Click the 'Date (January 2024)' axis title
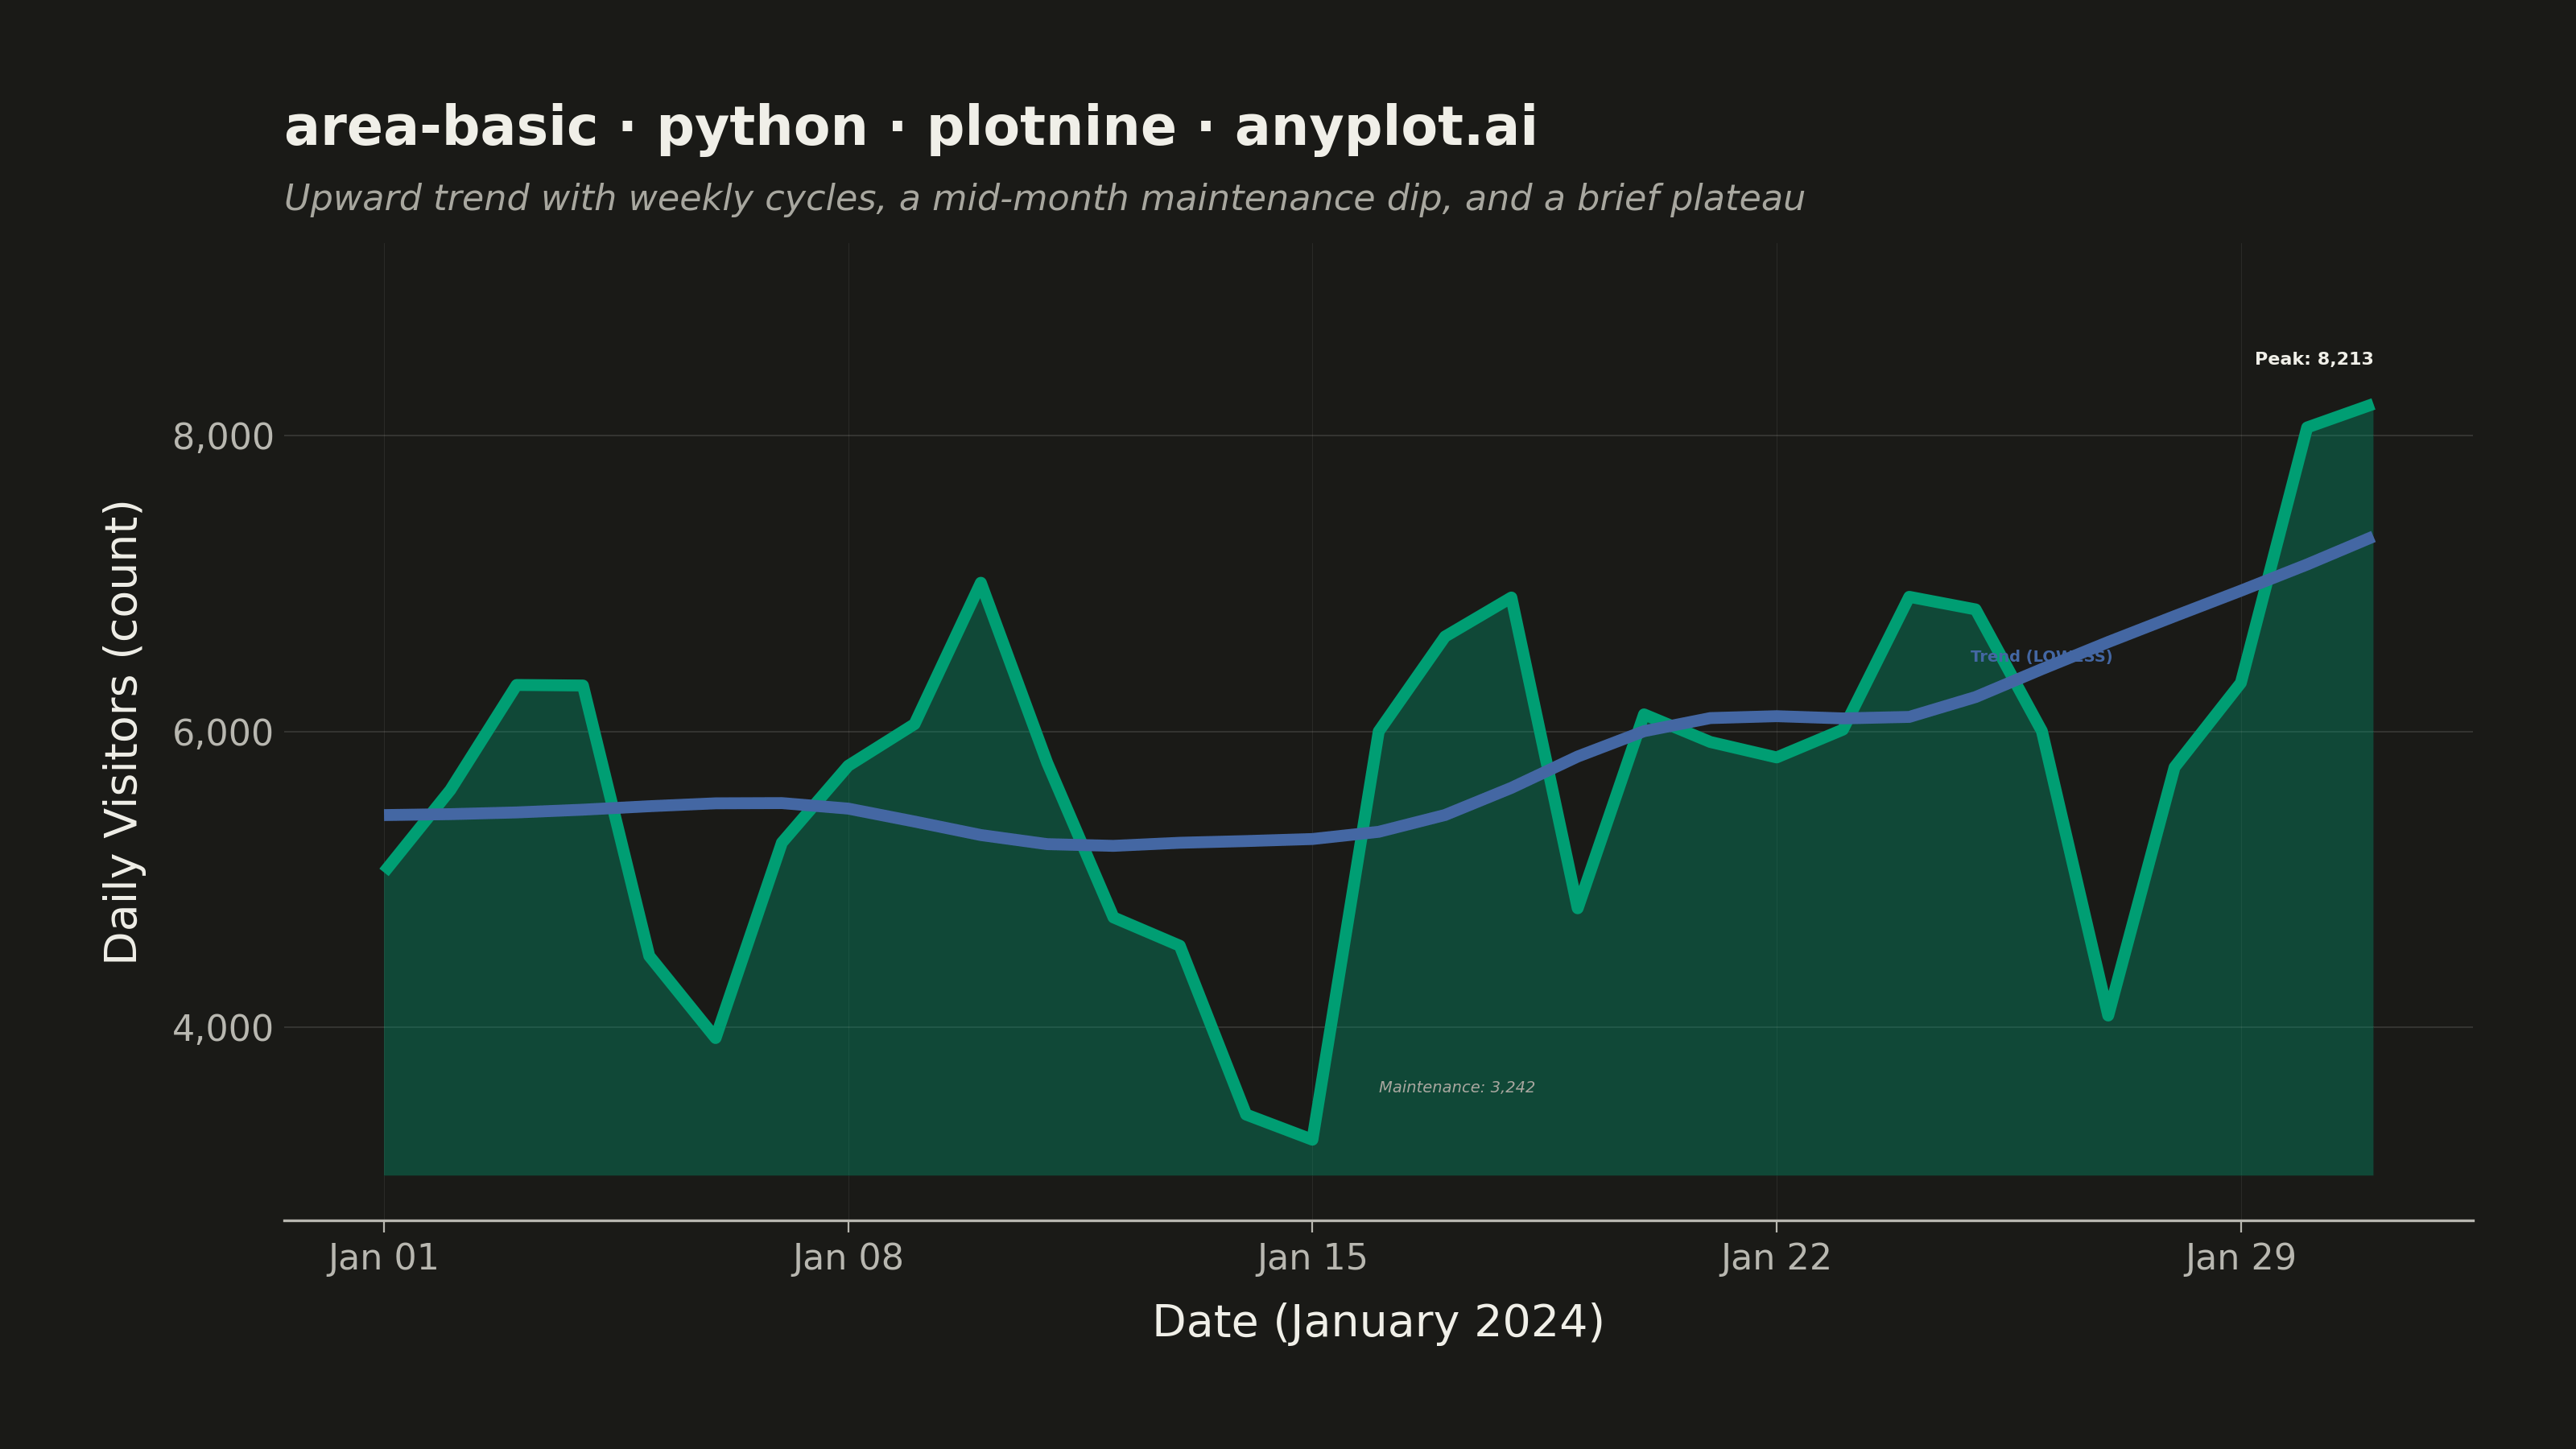The width and height of the screenshot is (2576, 1449). pos(1378,1322)
